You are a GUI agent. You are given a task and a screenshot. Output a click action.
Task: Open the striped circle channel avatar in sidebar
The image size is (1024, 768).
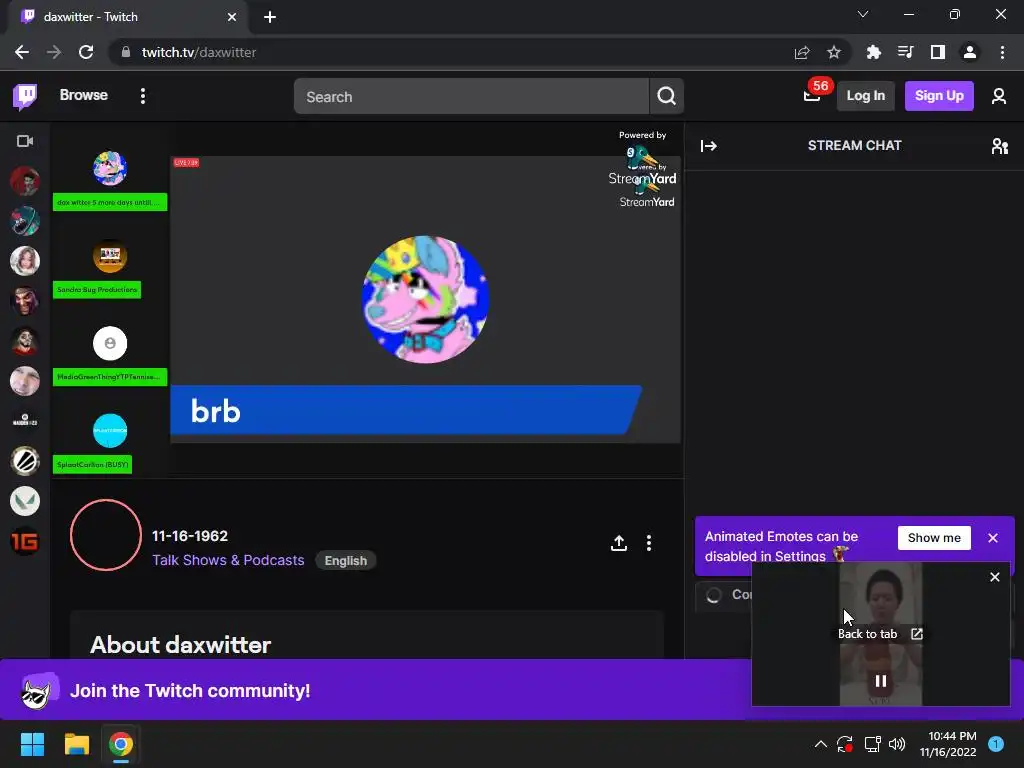(25, 461)
